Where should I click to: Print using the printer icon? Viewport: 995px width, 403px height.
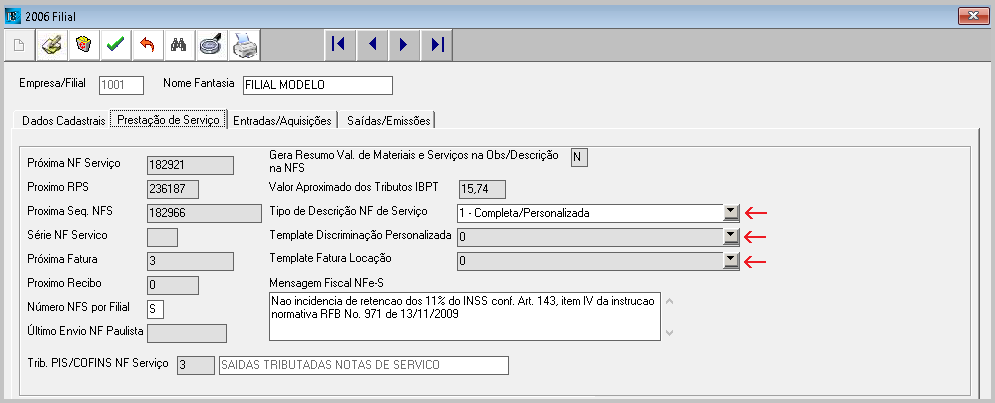[x=243, y=44]
